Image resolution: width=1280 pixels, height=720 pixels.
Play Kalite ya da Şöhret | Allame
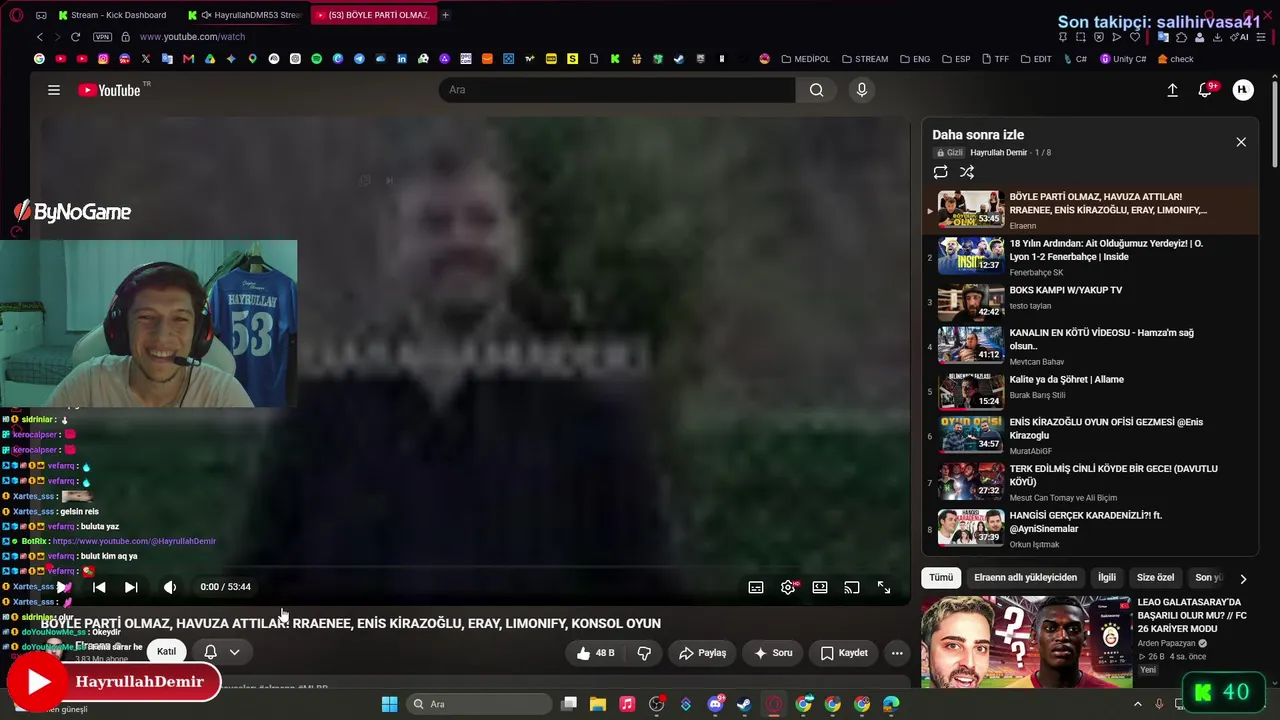[x=1090, y=391]
